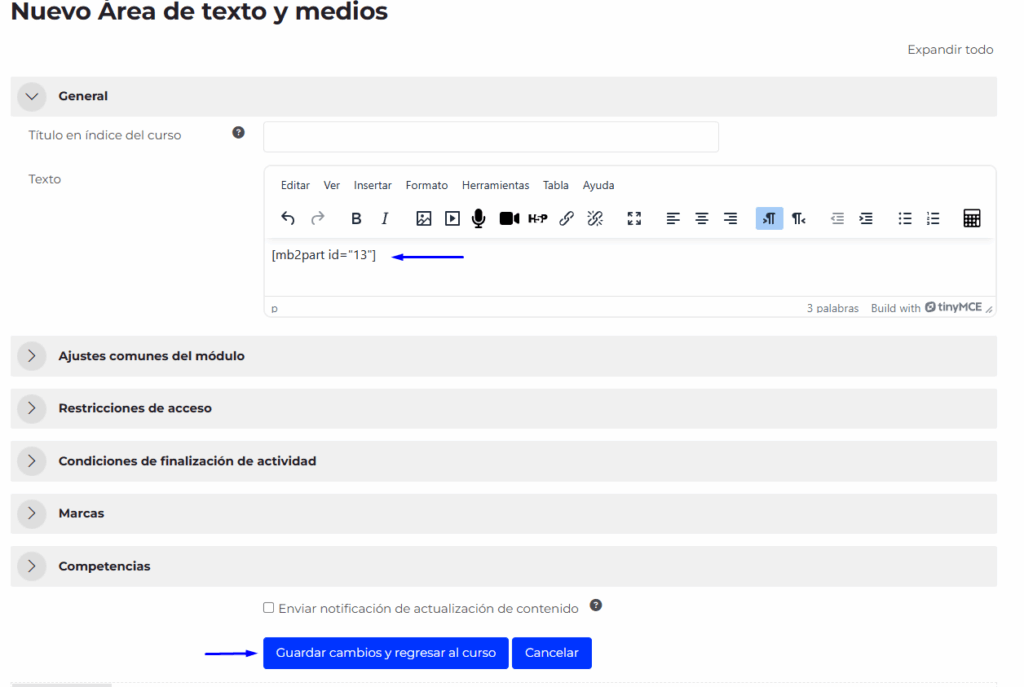Image resolution: width=1024 pixels, height=687 pixels.
Task: Undo the last editor action
Action: click(x=288, y=218)
